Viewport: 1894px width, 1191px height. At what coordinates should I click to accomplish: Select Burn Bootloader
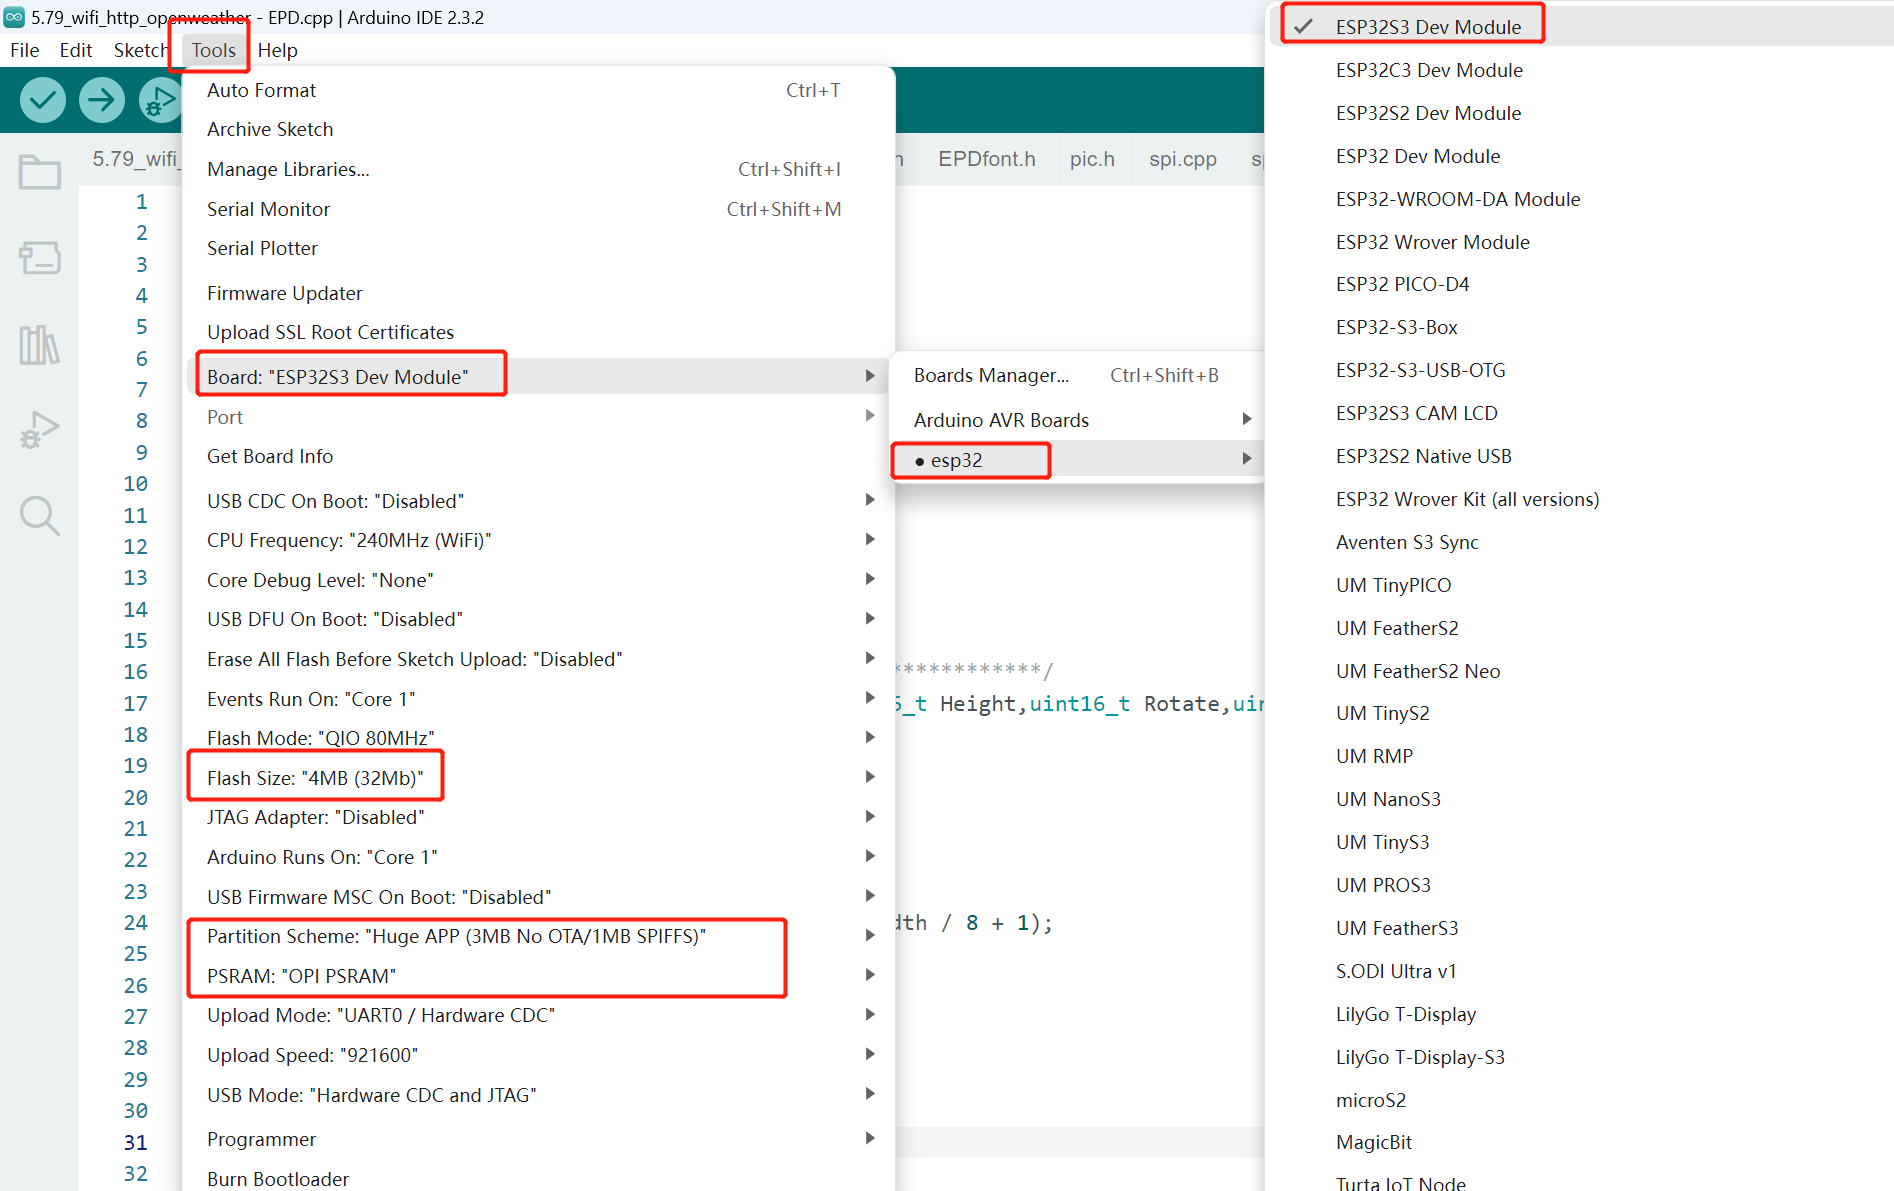tap(538, 1178)
